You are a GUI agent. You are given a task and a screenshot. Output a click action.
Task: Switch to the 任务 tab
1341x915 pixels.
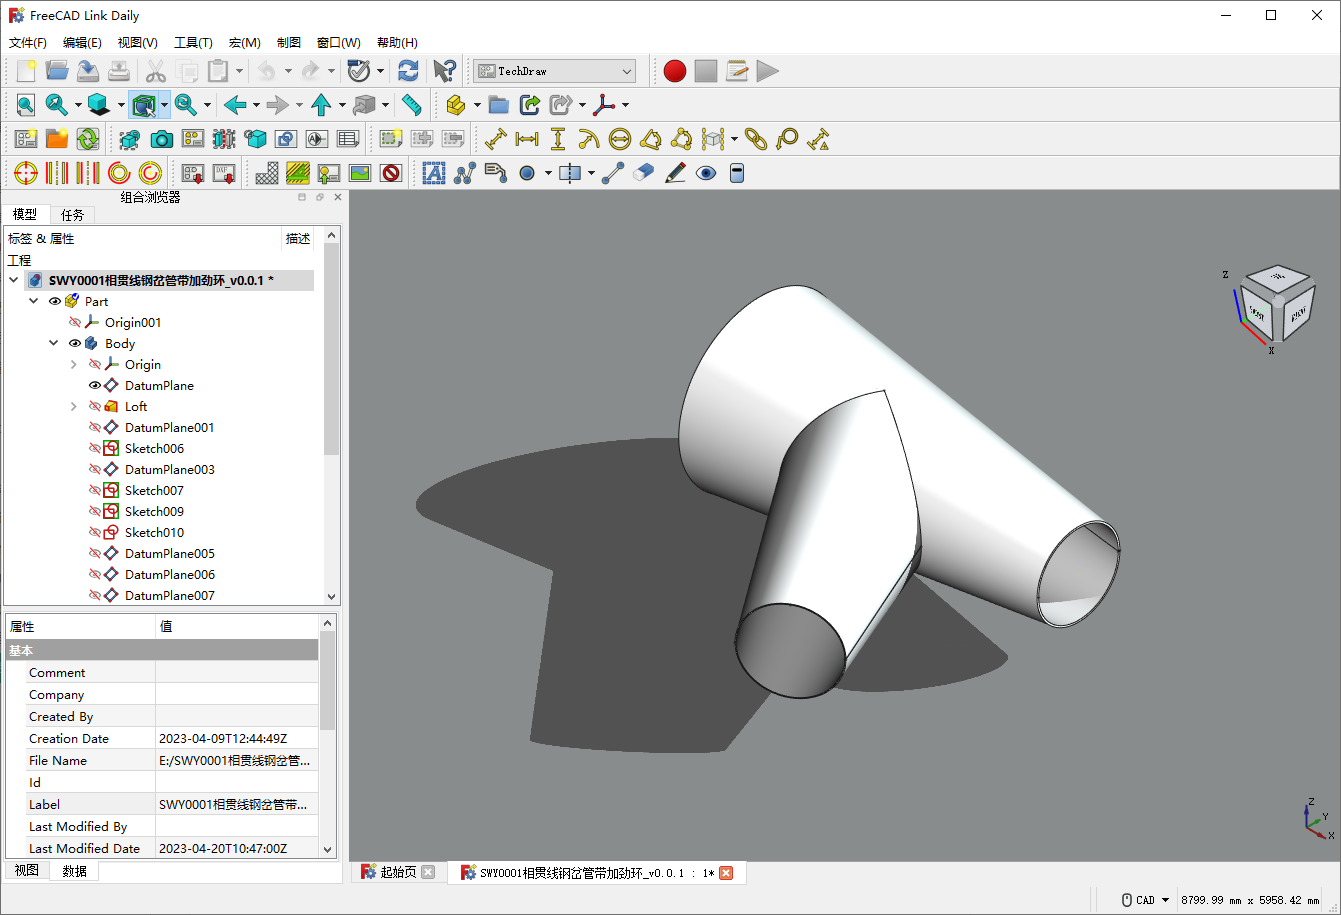(72, 215)
